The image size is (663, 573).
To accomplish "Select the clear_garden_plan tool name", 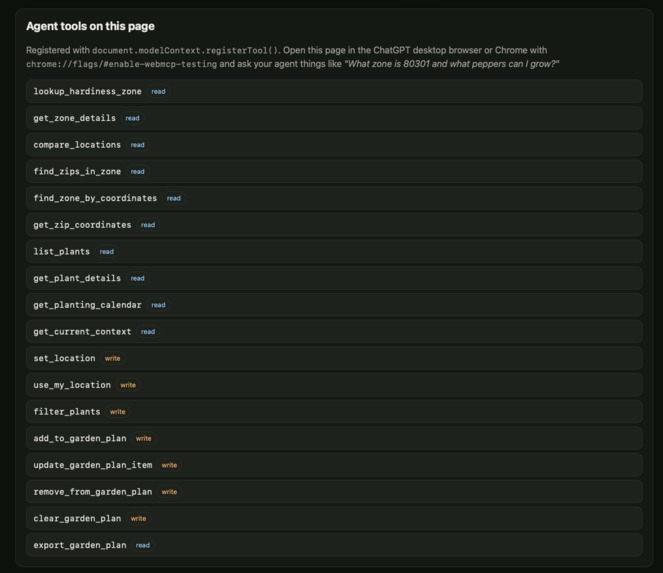I will click(x=77, y=518).
